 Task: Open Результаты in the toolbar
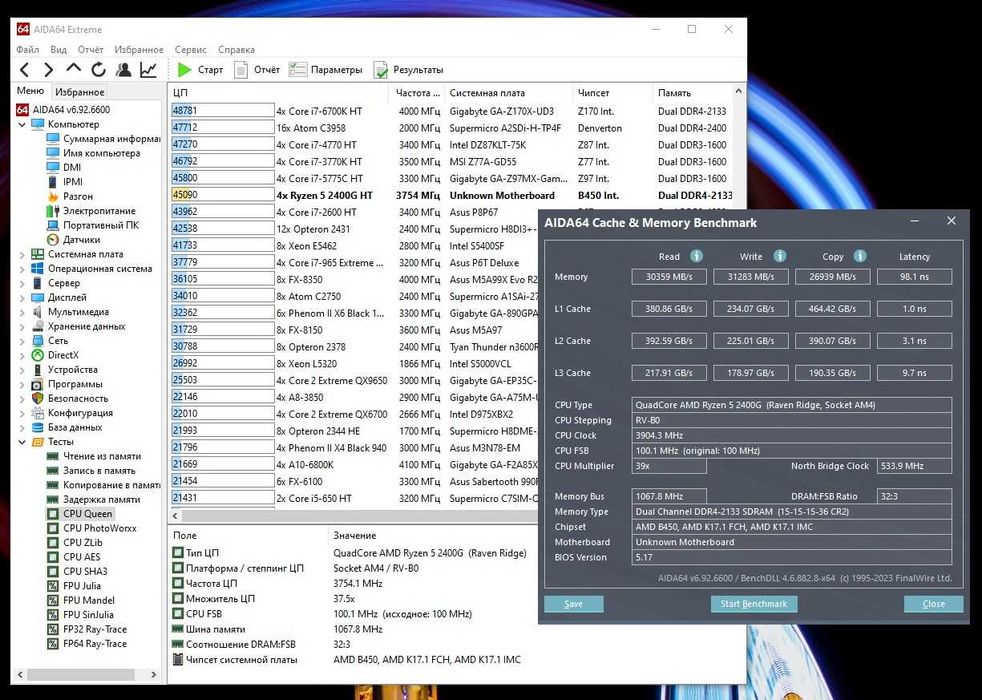(408, 69)
